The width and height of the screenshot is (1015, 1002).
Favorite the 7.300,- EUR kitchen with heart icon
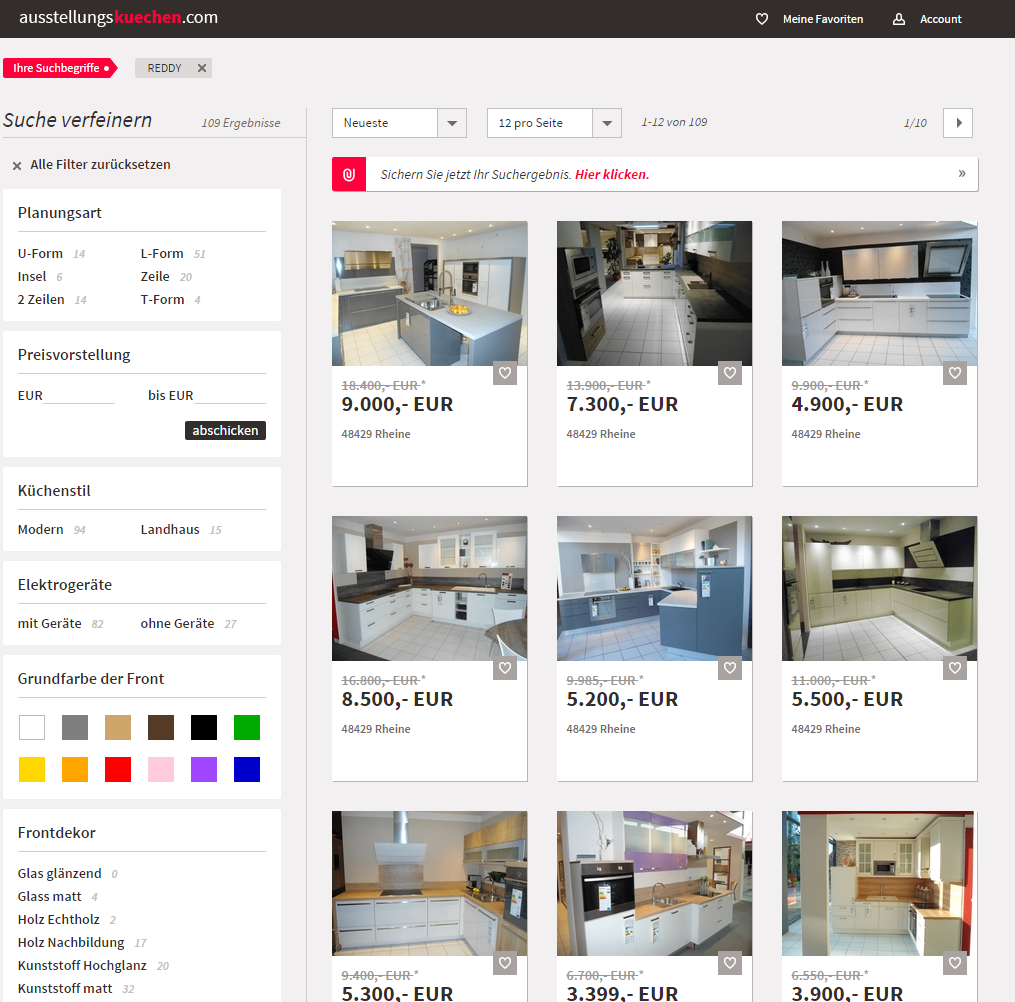pos(730,373)
